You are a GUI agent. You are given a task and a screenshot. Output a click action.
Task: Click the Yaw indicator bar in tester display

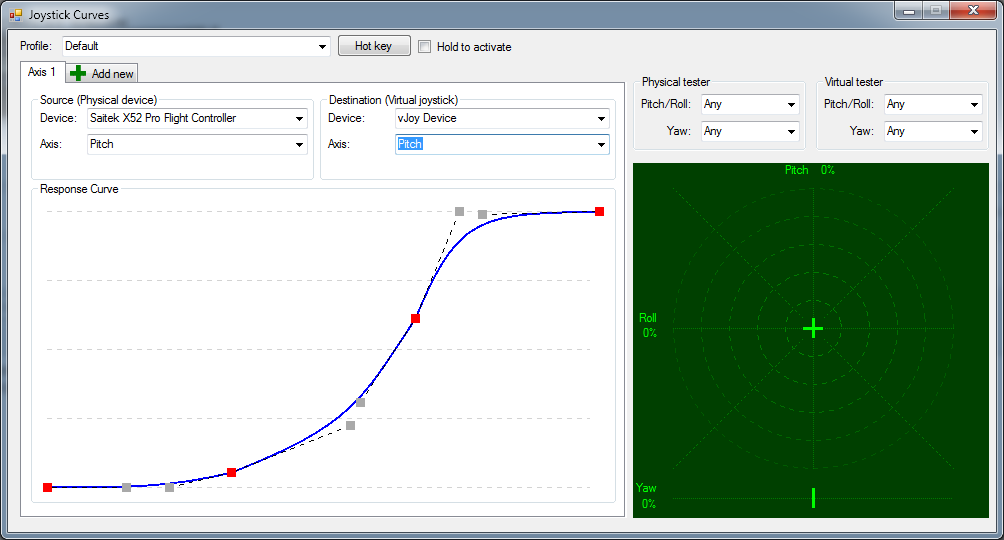tap(813, 498)
